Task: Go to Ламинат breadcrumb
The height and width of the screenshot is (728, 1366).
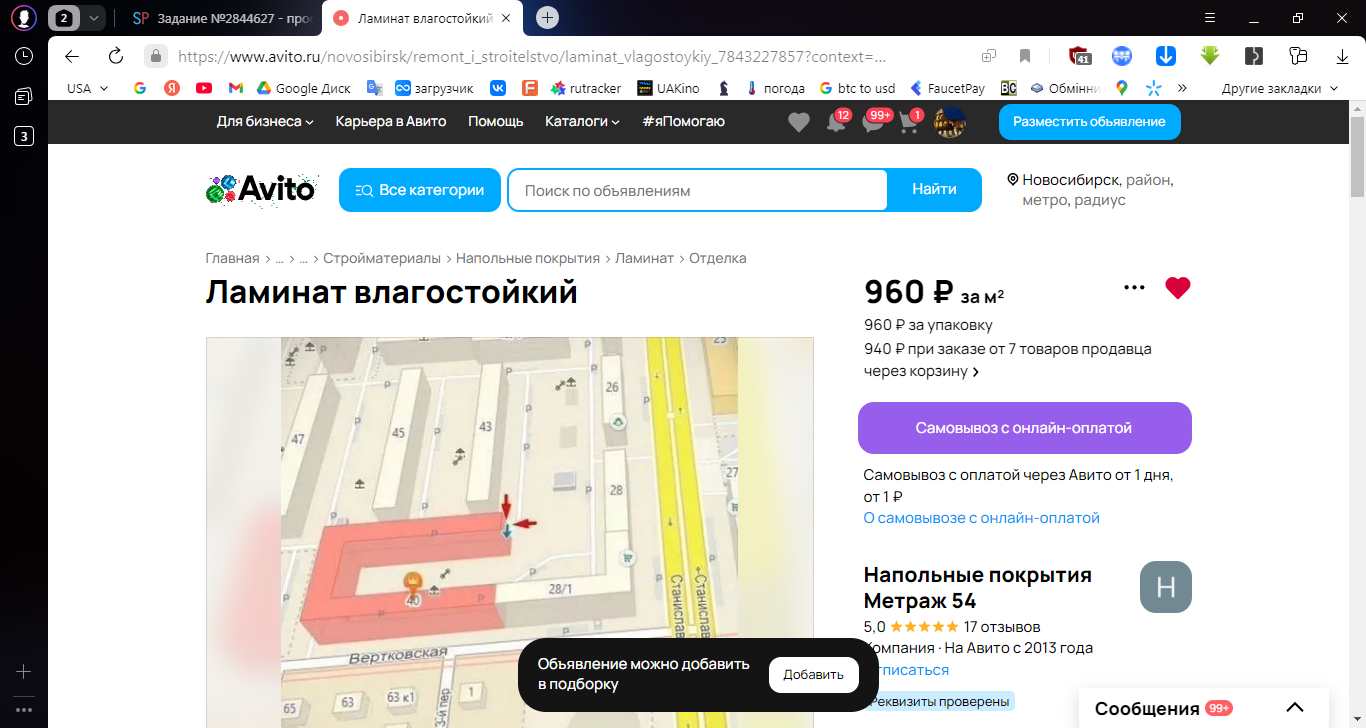Action: pyautogui.click(x=644, y=258)
